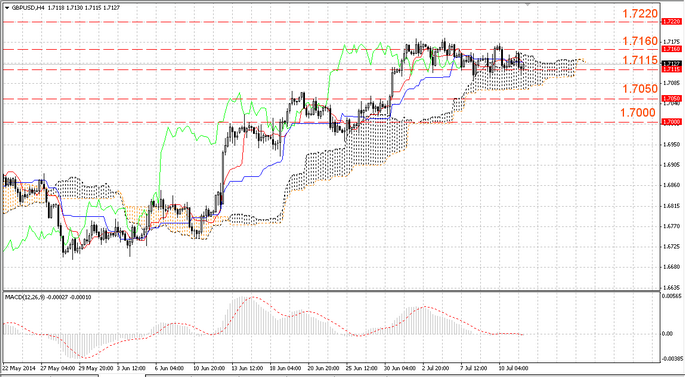
Task: Click the black current price tag 1.7127
Action: click(x=672, y=63)
